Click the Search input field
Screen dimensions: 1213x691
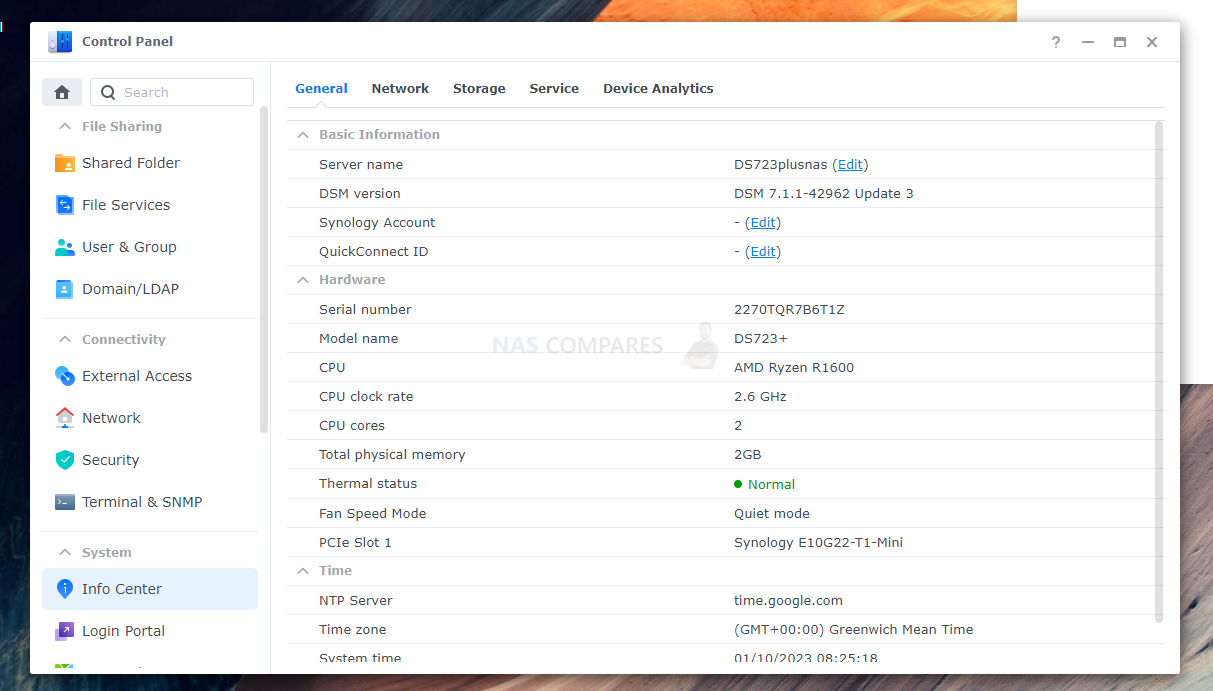(172, 92)
